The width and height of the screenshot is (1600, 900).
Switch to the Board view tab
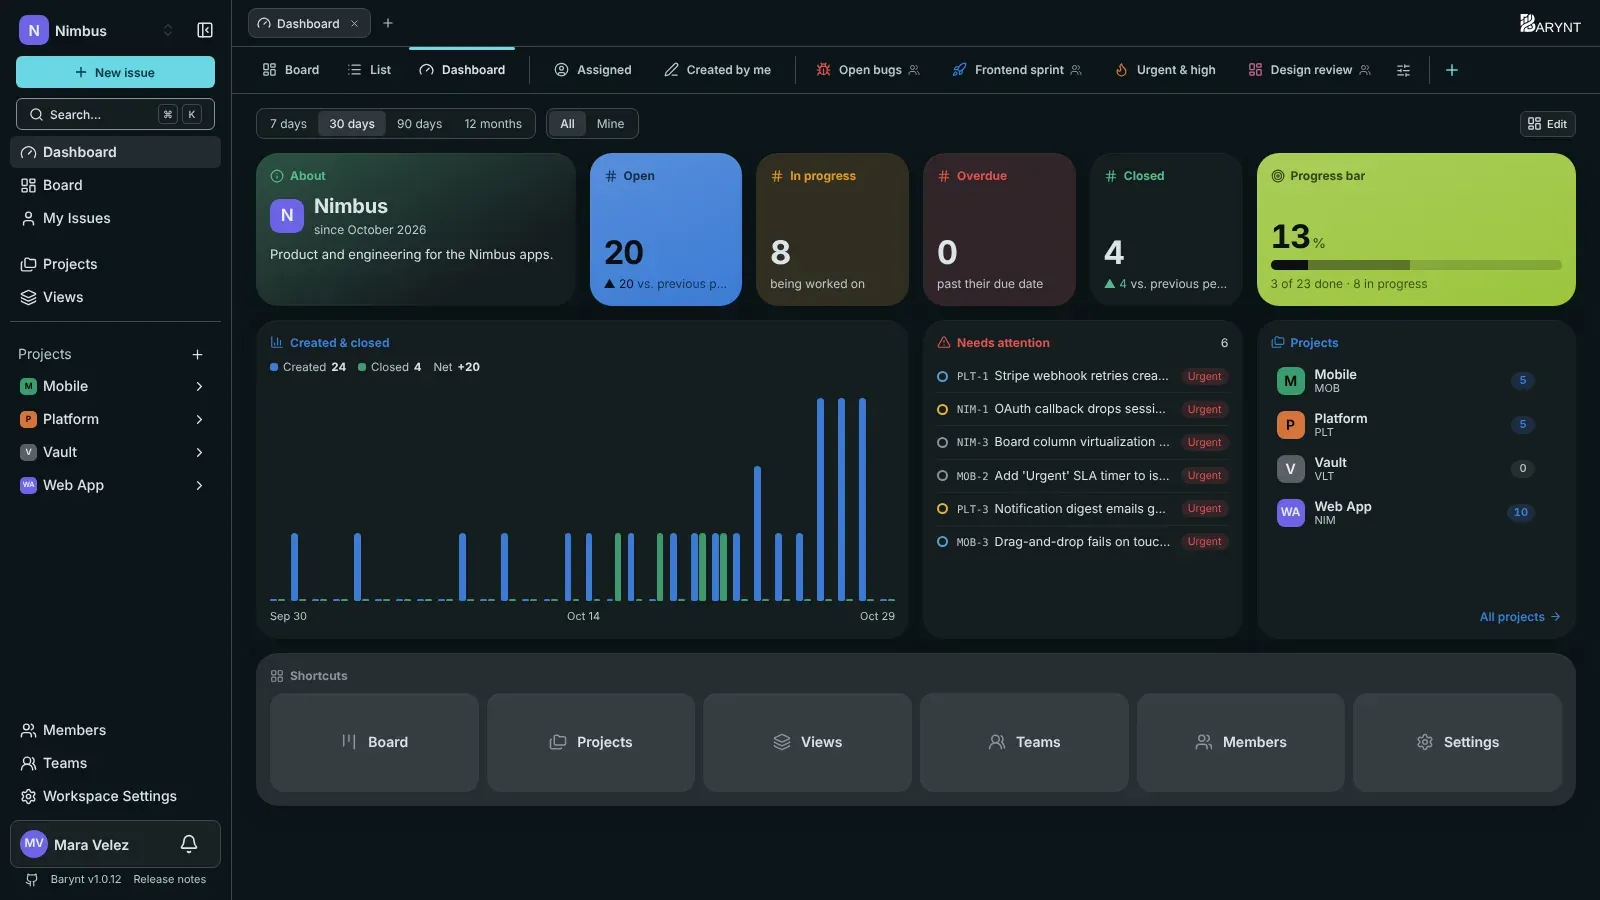click(291, 70)
